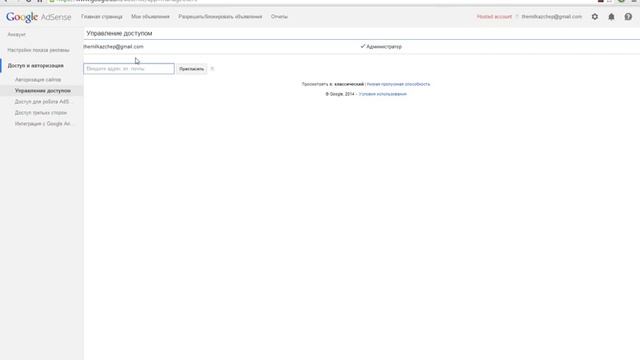640x360 pixels.
Task: Open the Условия использования link
Action: click(382, 94)
